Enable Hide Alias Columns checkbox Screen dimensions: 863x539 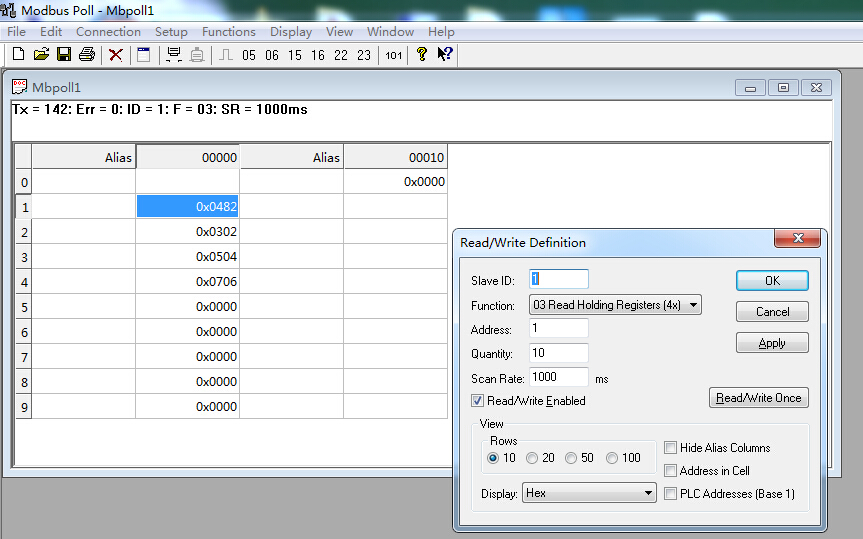coord(671,447)
